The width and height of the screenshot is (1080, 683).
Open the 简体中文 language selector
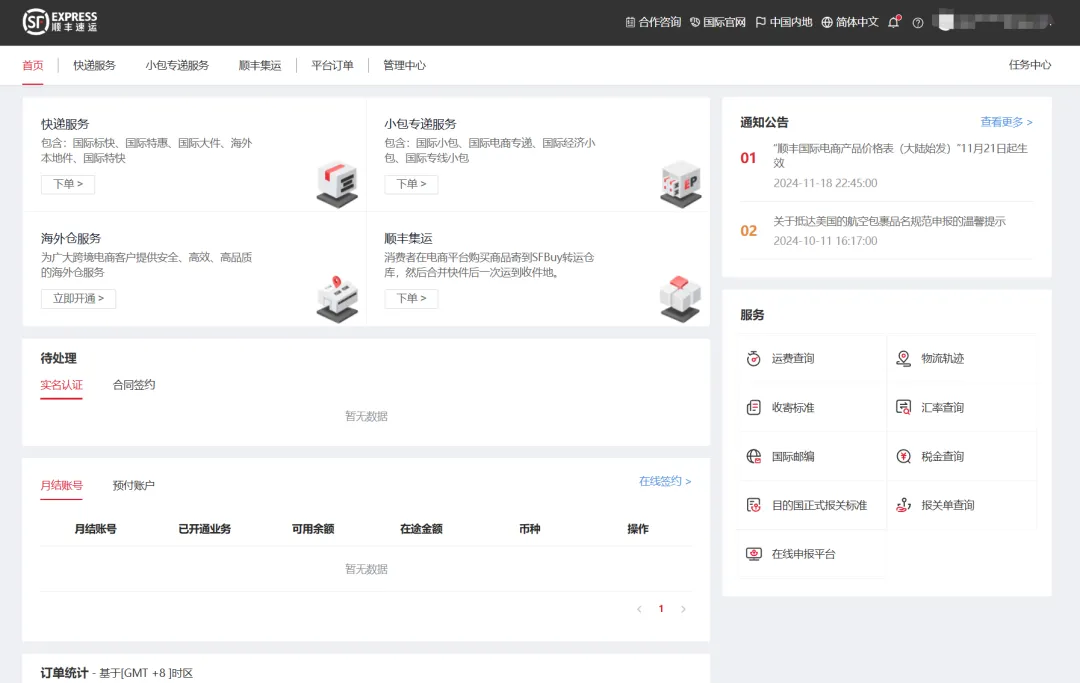[850, 23]
